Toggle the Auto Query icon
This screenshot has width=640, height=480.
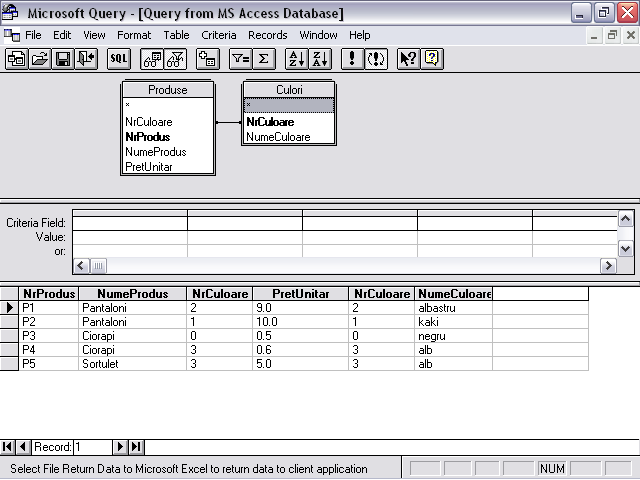376,59
